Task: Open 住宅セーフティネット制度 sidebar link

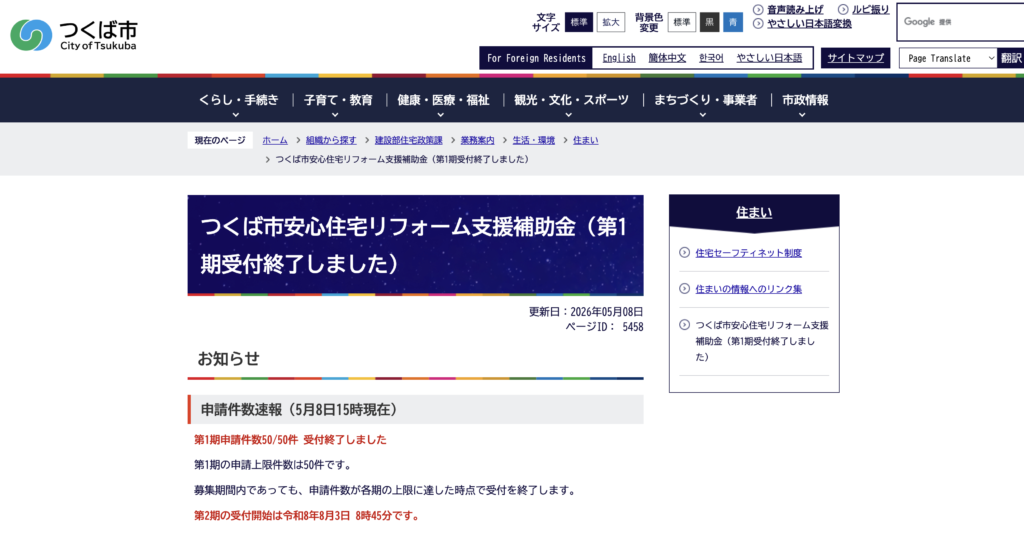Action: (748, 253)
